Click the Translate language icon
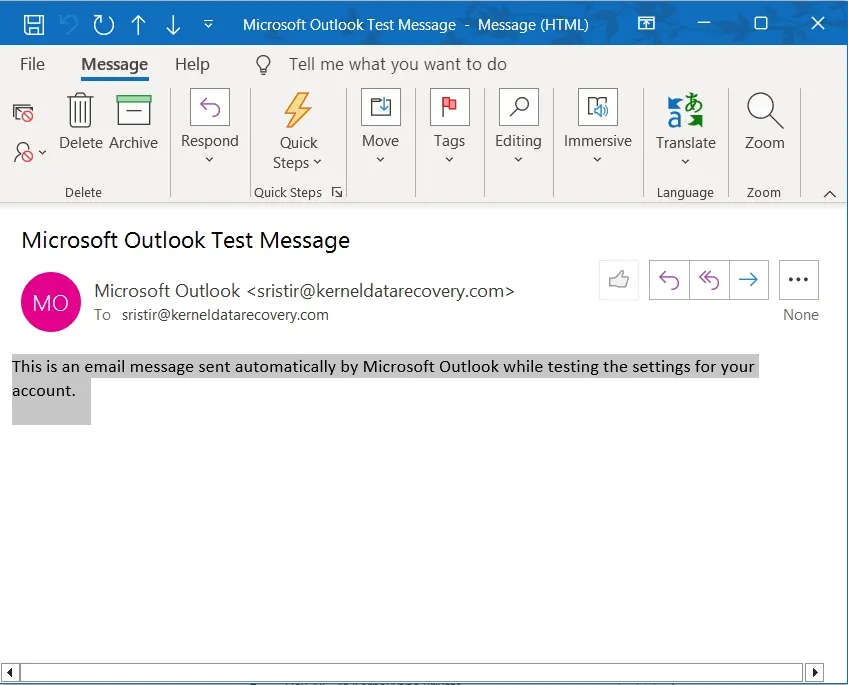This screenshot has height=685, width=848. [x=685, y=110]
